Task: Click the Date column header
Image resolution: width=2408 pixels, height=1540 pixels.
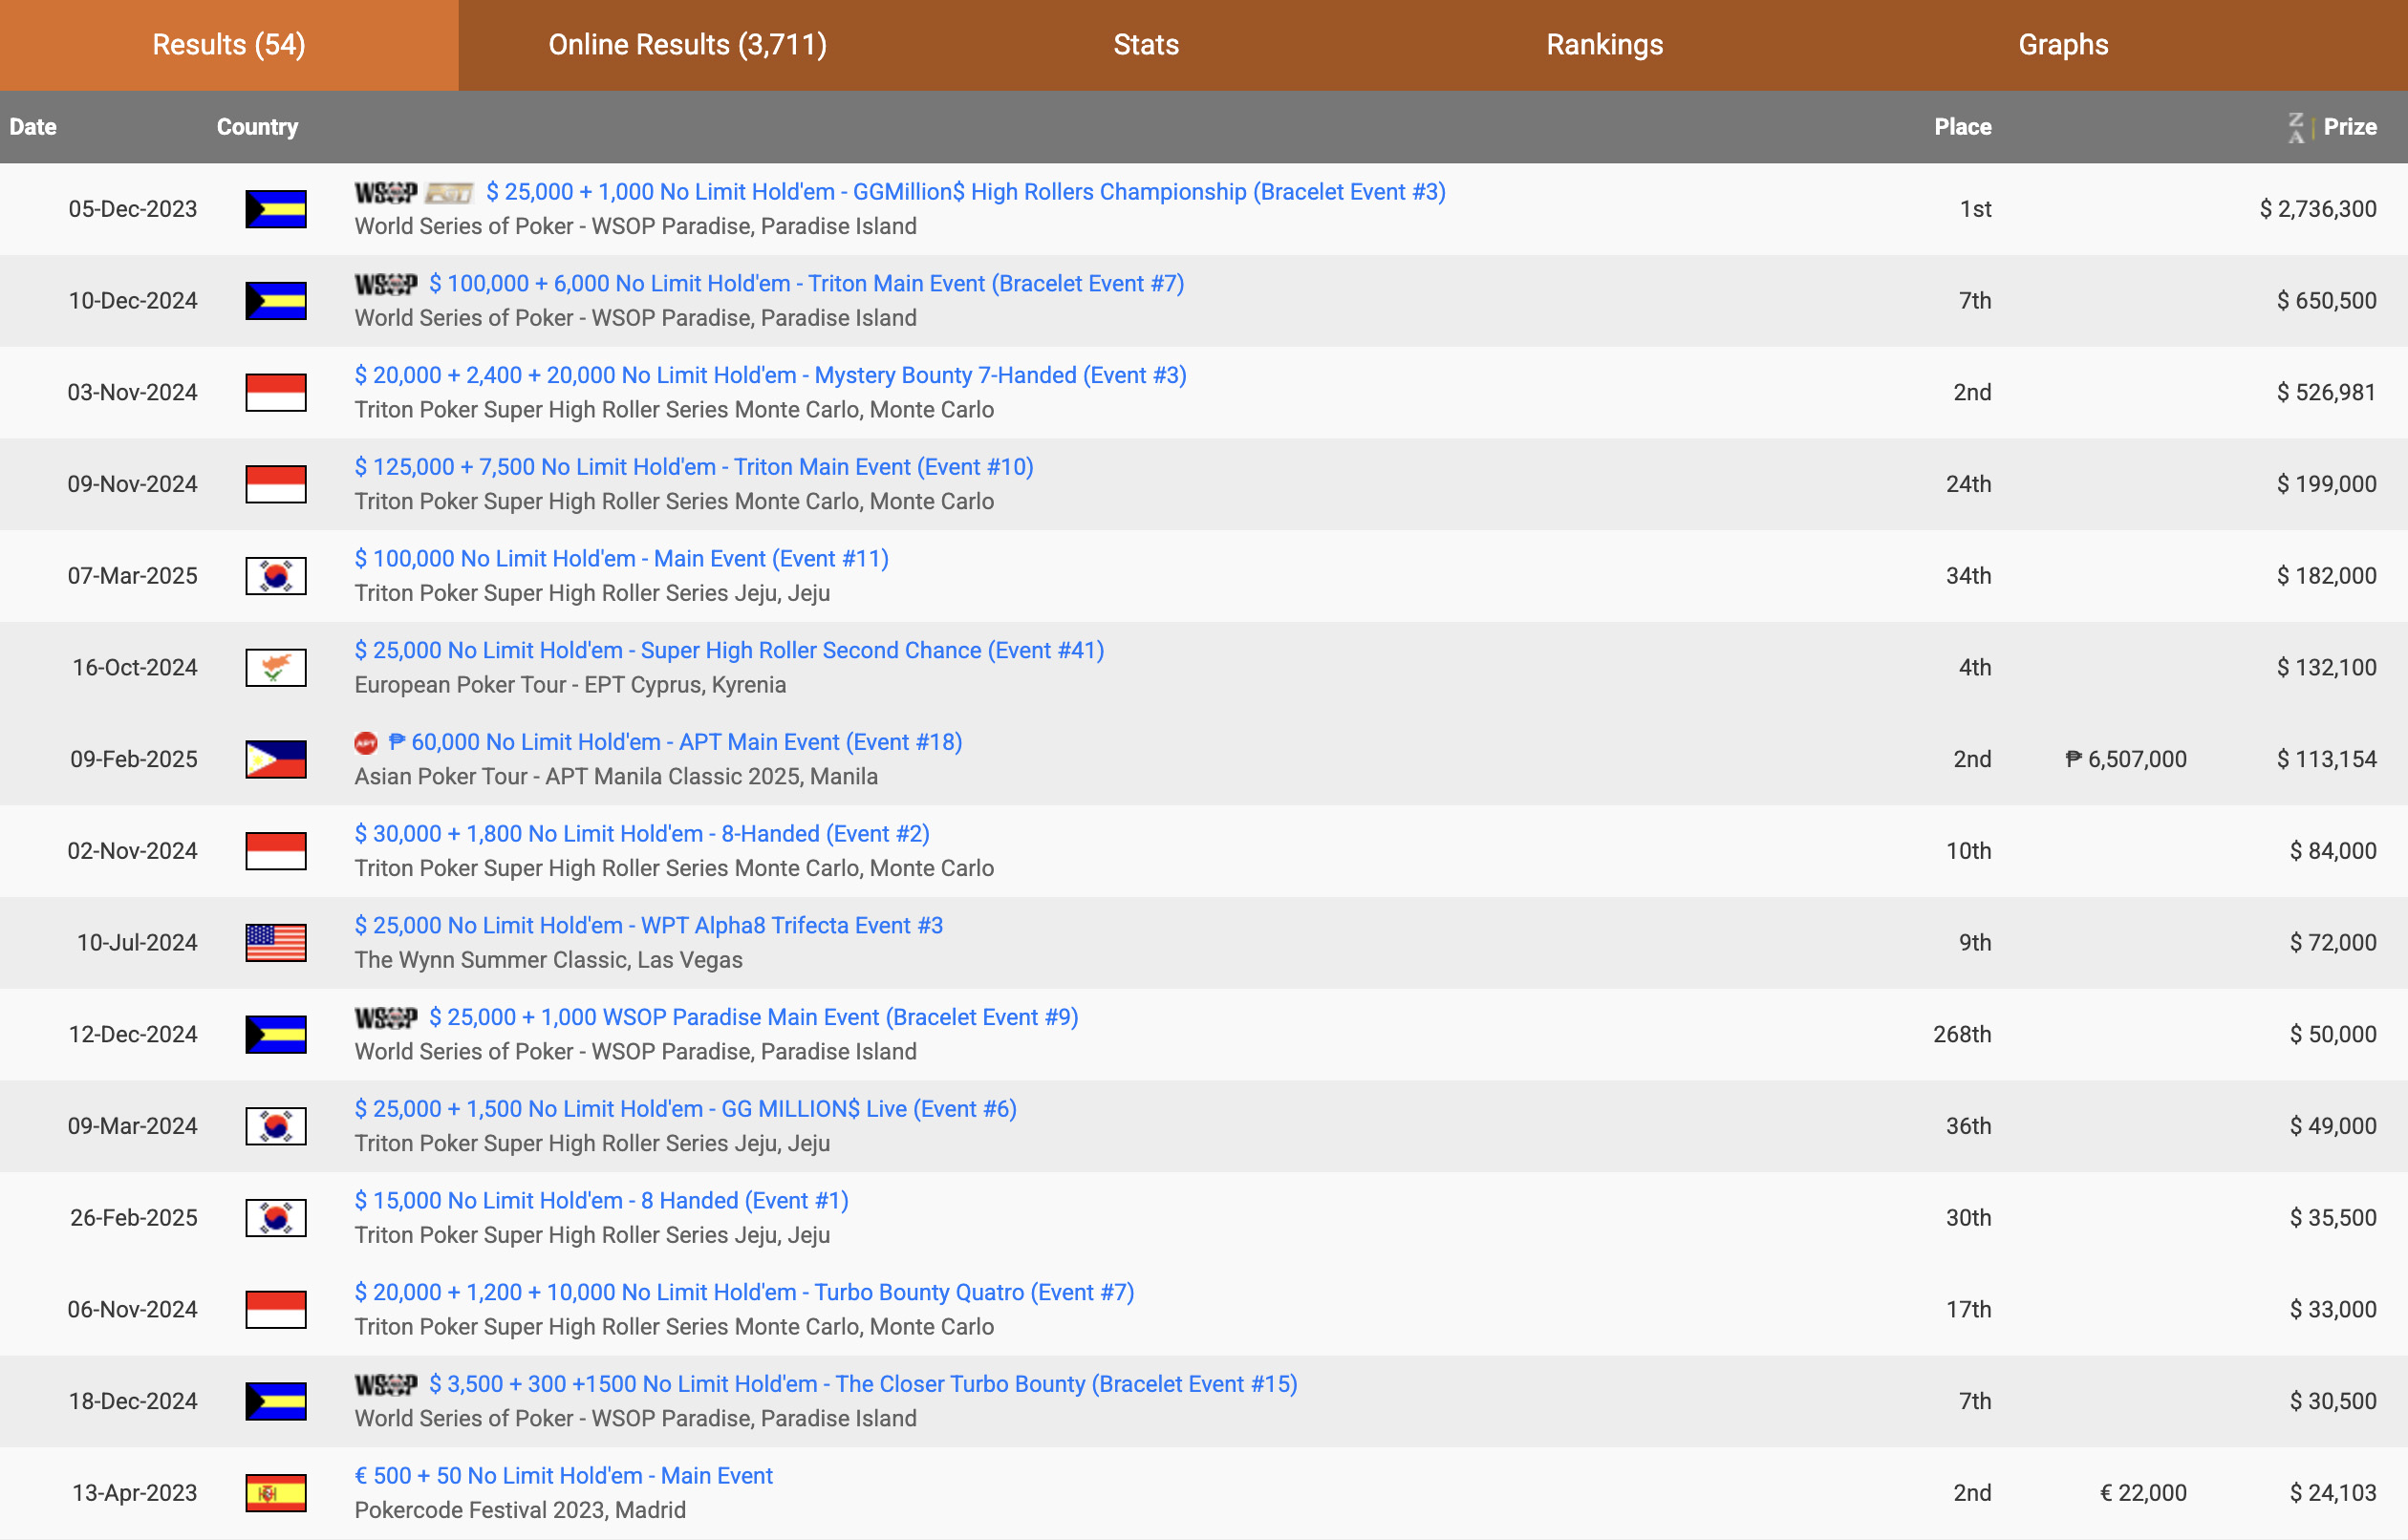Action: coord(33,127)
